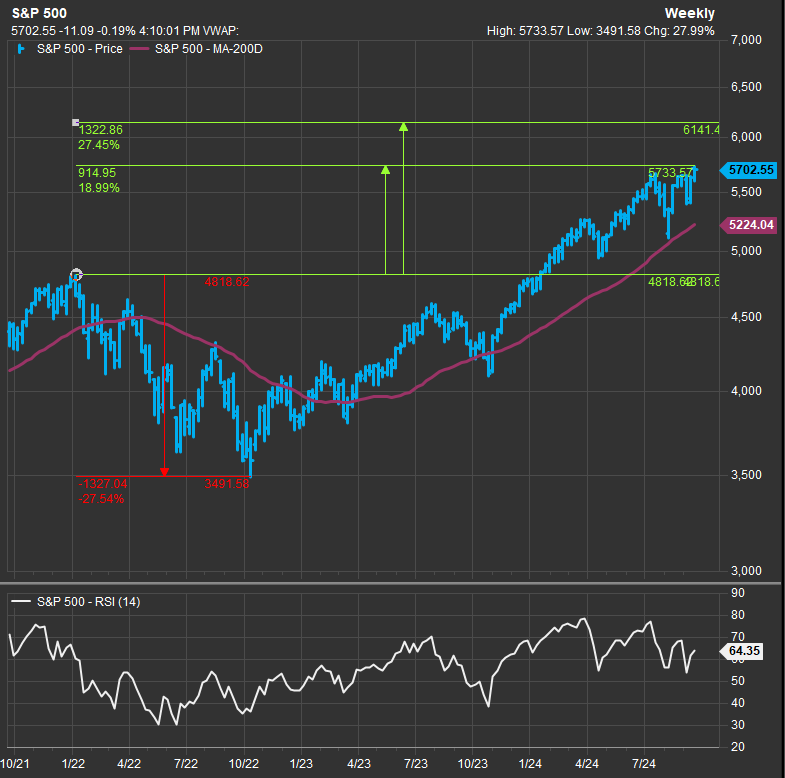Viewport: 785px width, 778px height.
Task: Click the purple 5224.04 moving average tag
Action: point(750,225)
